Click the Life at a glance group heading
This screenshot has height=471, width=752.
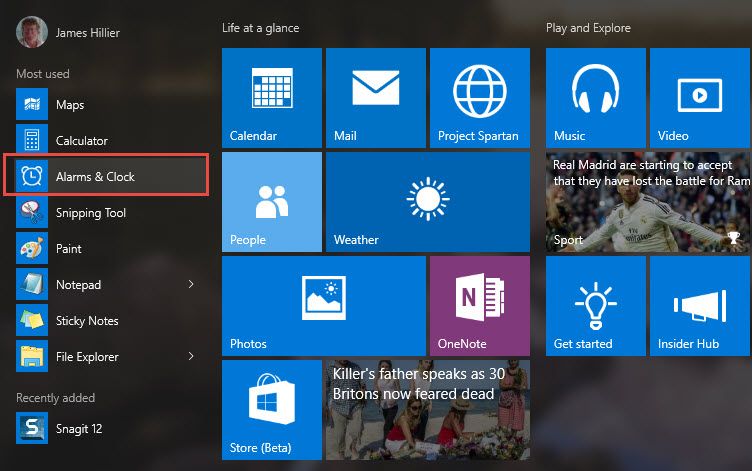[x=260, y=28]
